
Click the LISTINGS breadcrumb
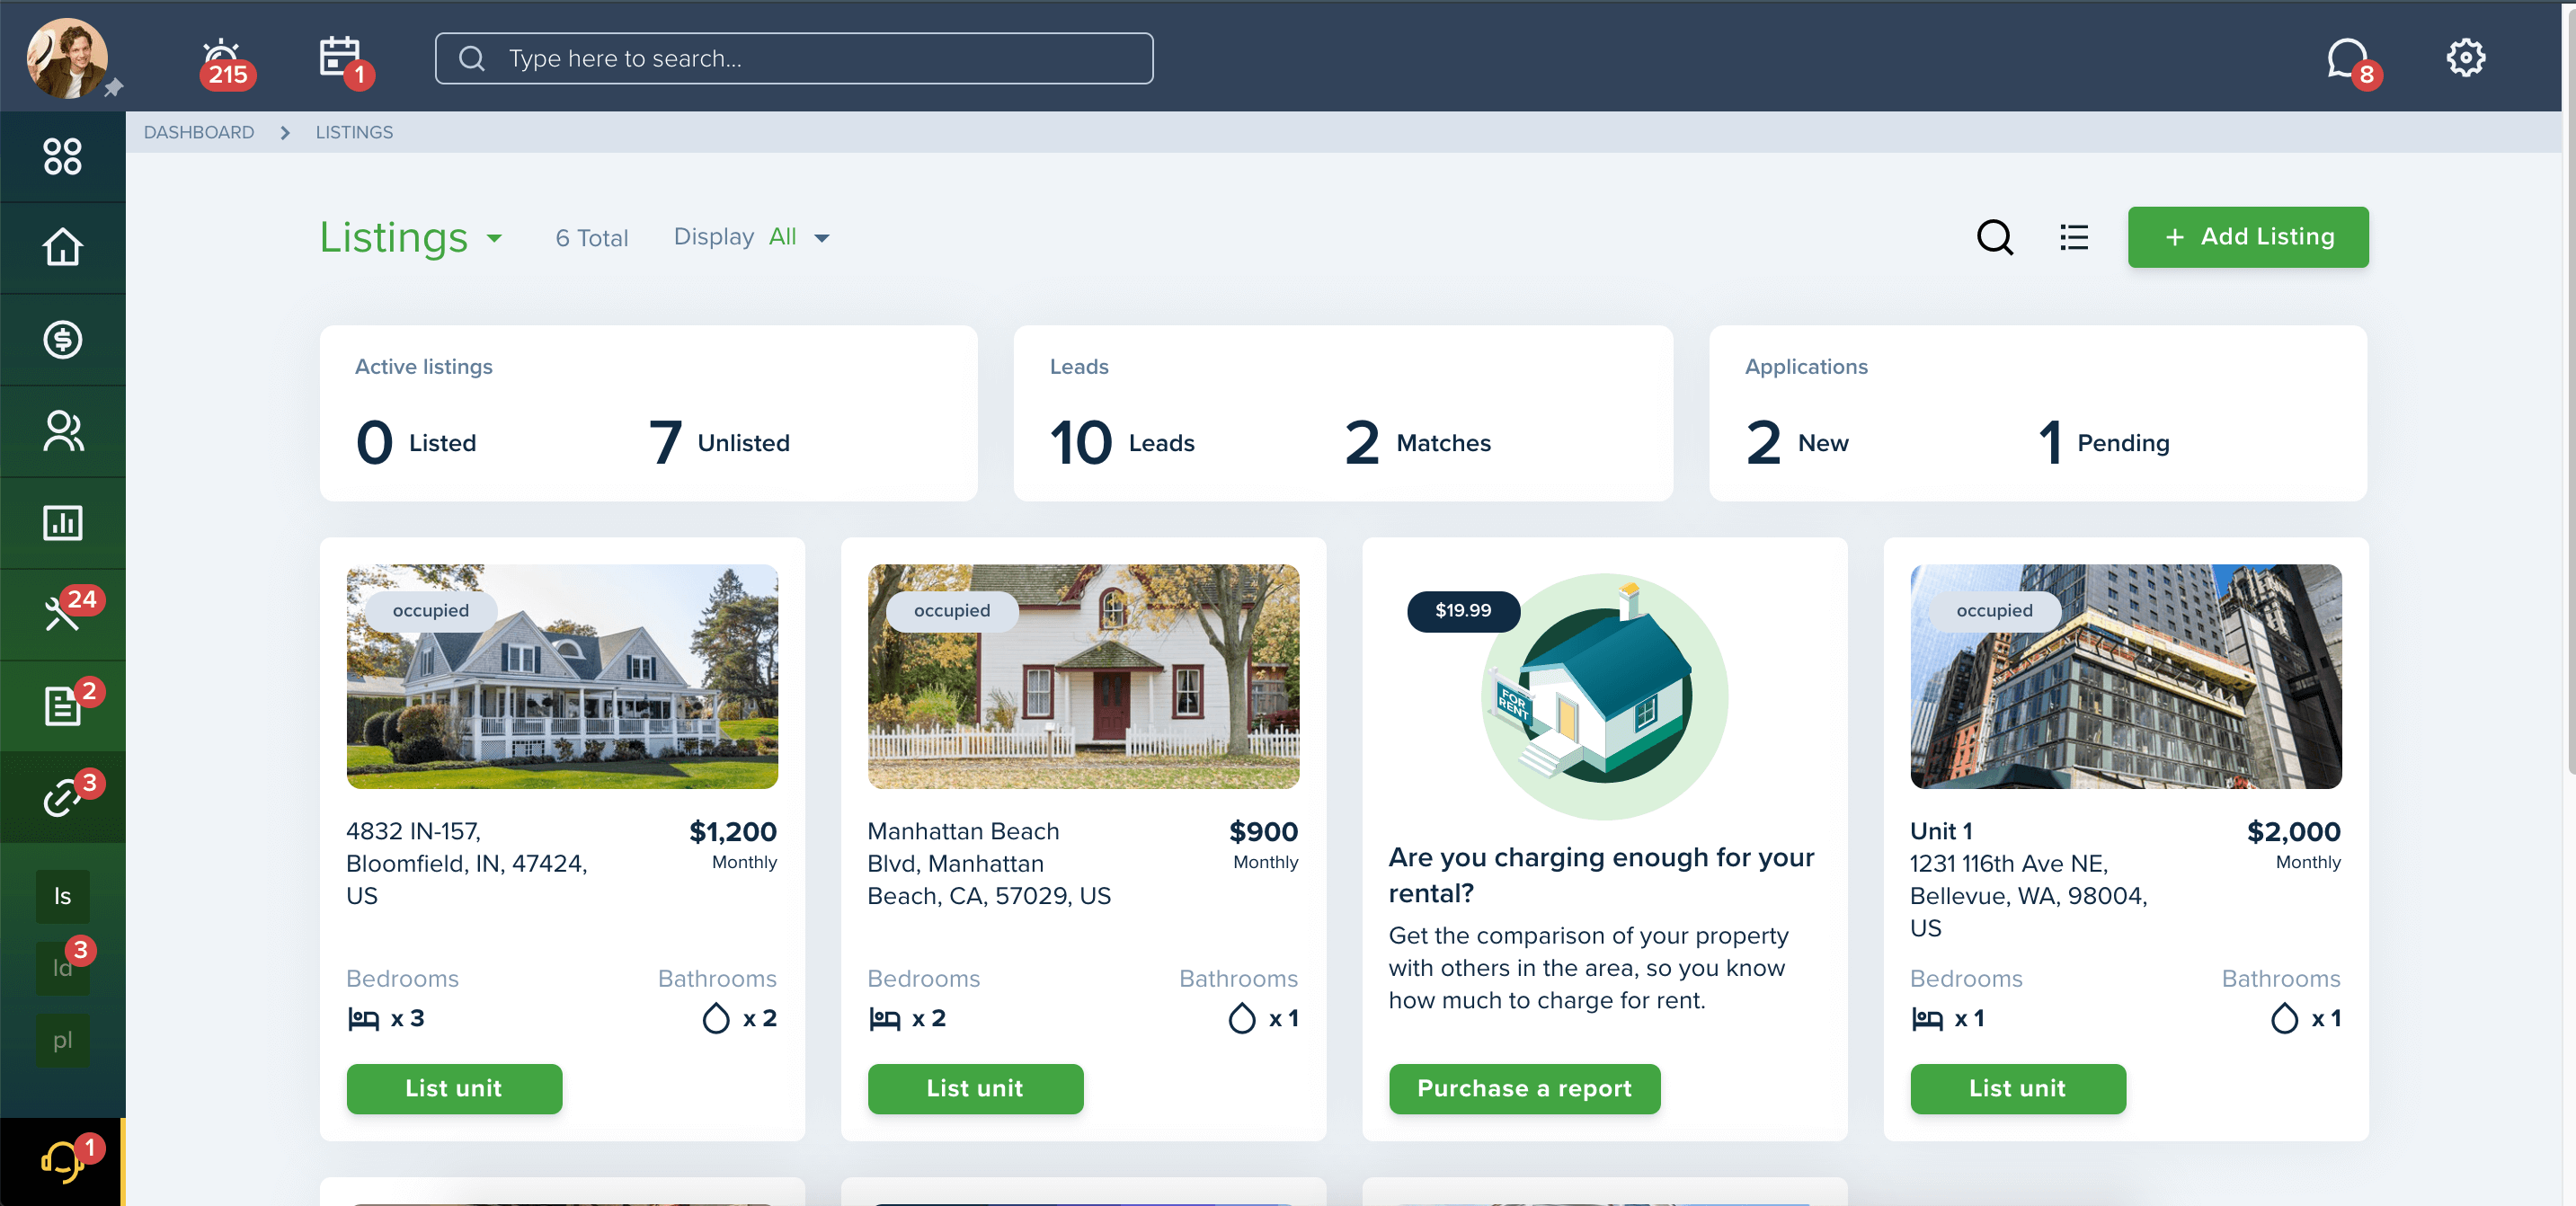pos(354,132)
